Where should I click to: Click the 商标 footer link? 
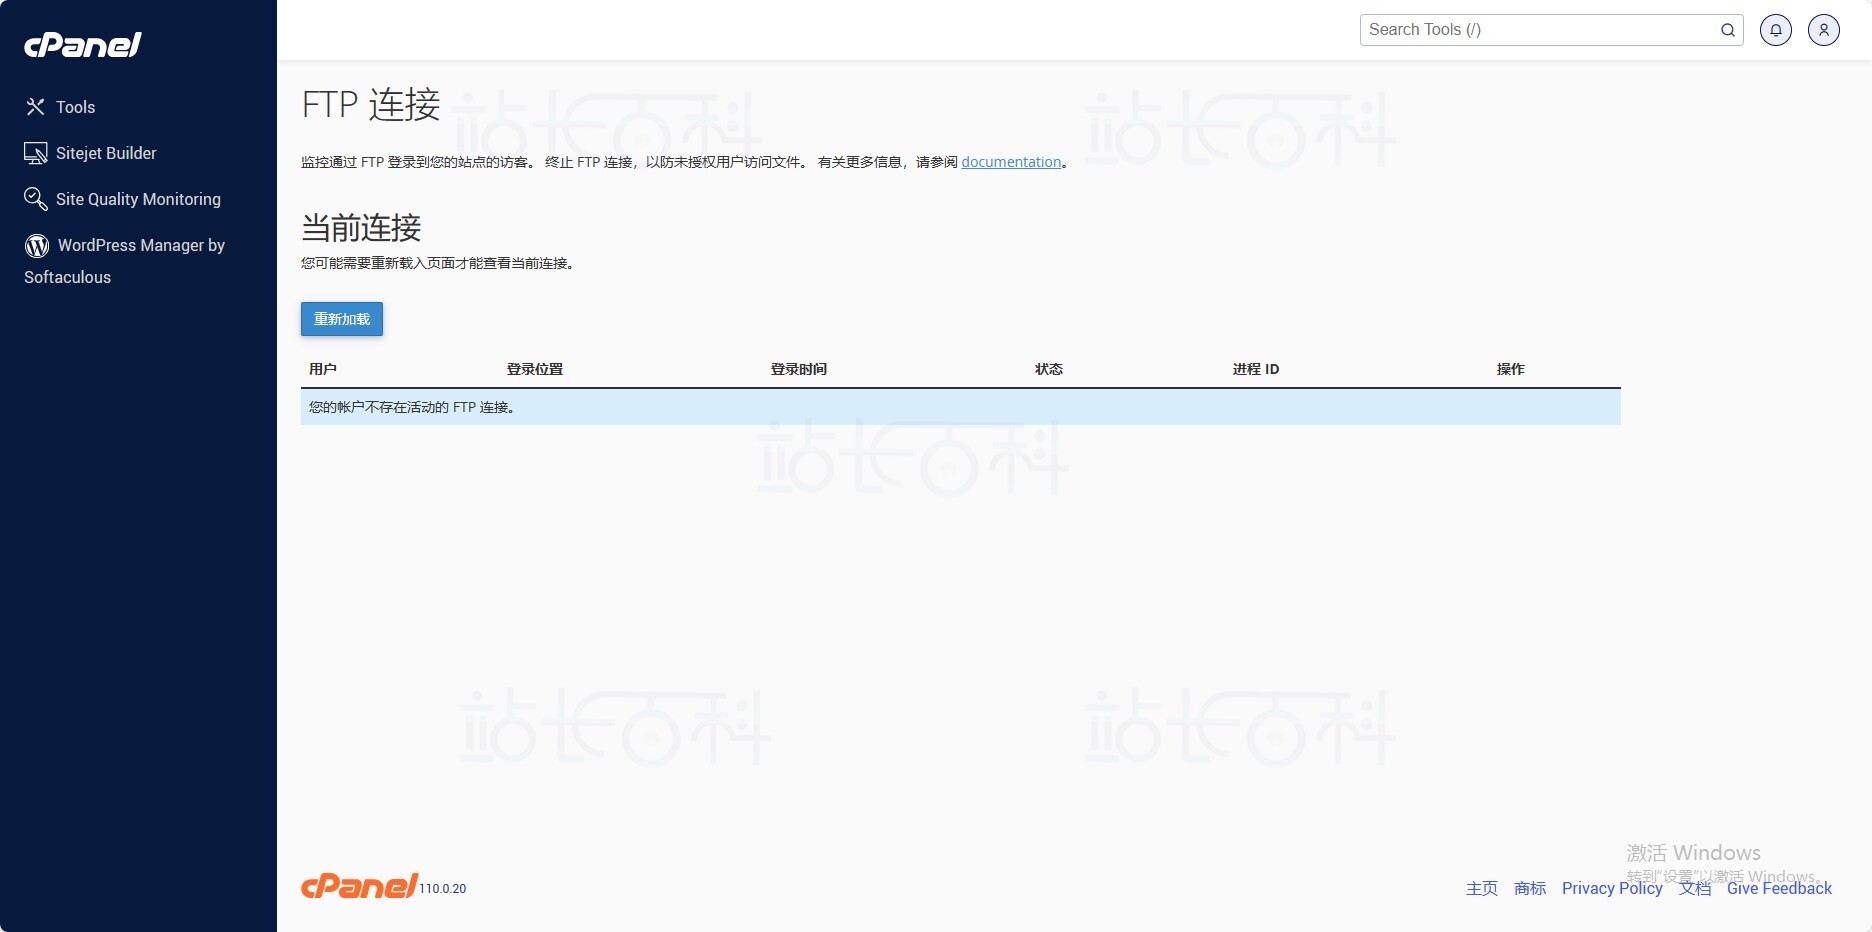[x=1529, y=888]
